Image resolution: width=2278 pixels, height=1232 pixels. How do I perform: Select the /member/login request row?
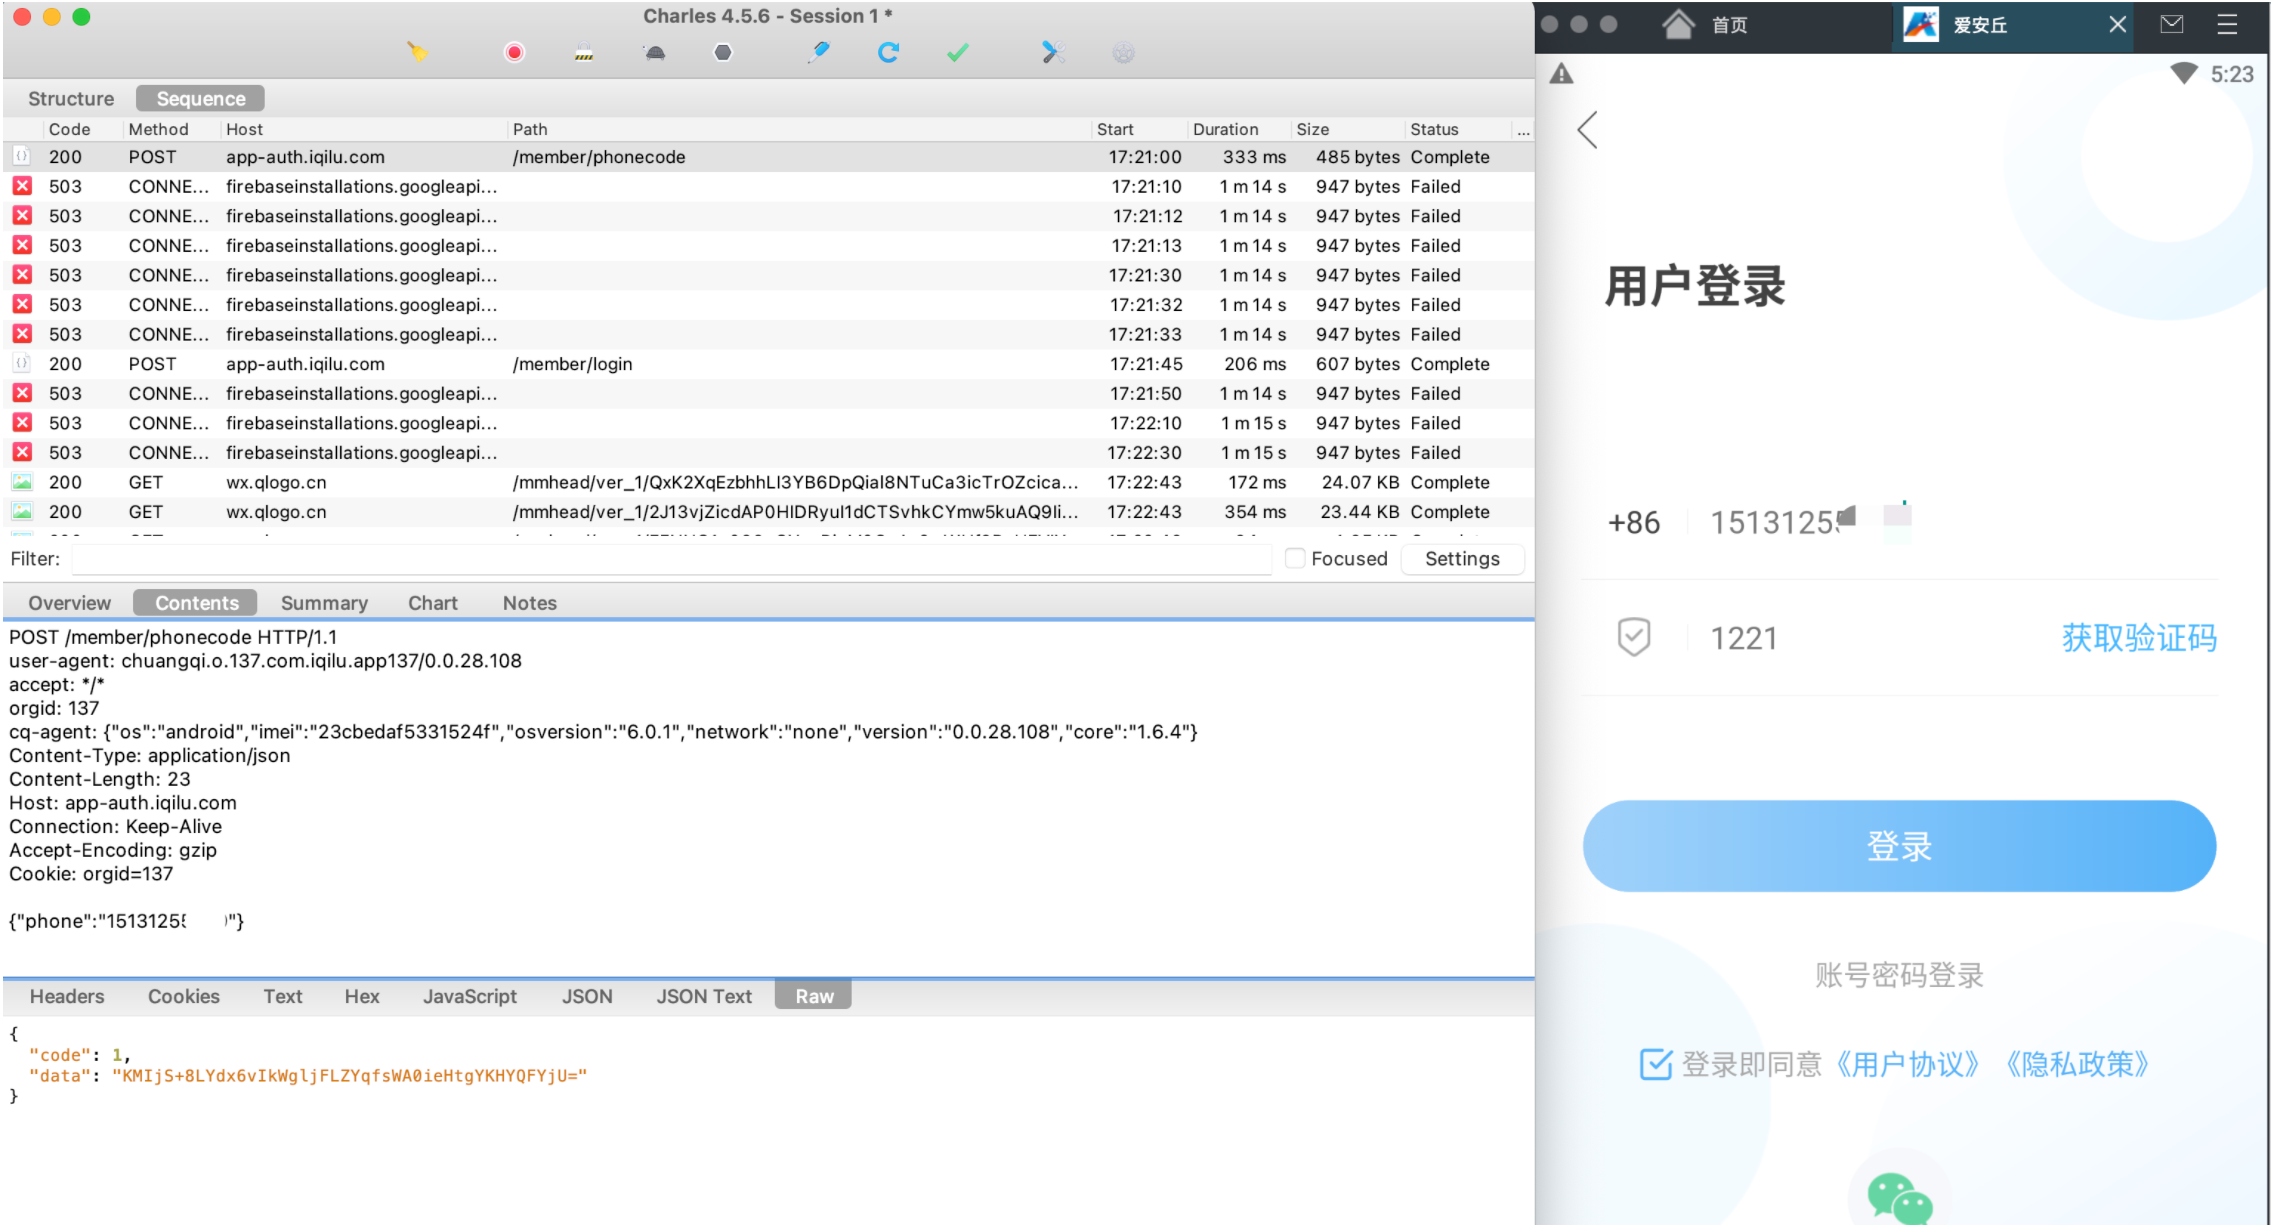click(768, 364)
